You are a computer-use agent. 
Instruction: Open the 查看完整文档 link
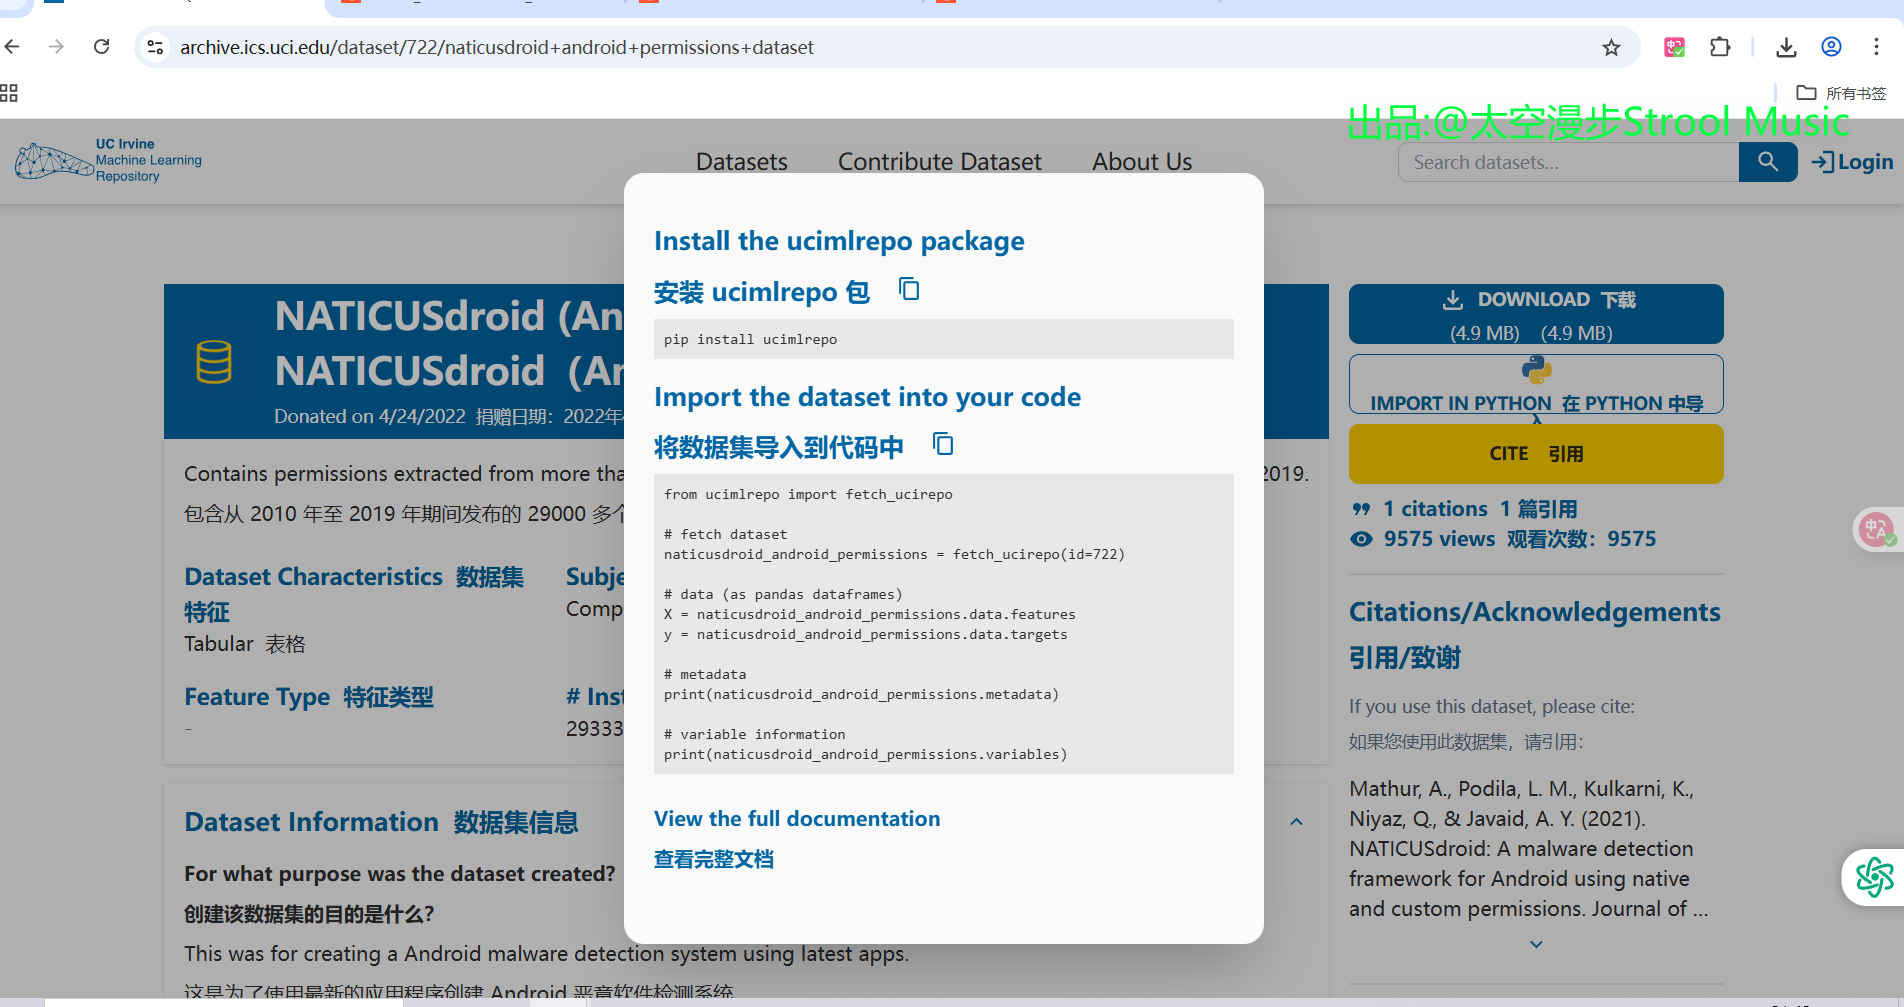coord(714,859)
